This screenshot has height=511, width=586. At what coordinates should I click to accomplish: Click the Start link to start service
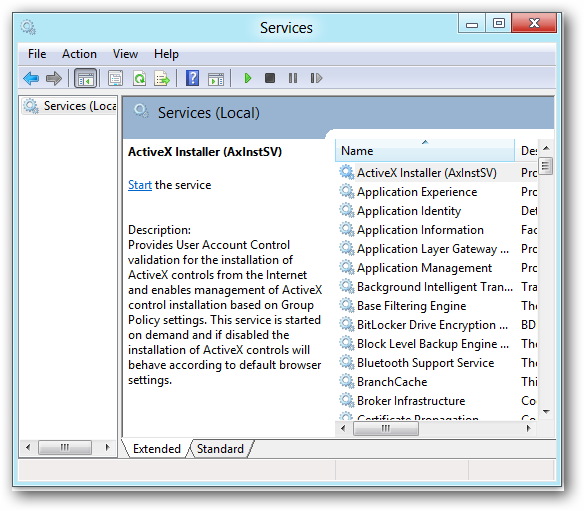(140, 185)
